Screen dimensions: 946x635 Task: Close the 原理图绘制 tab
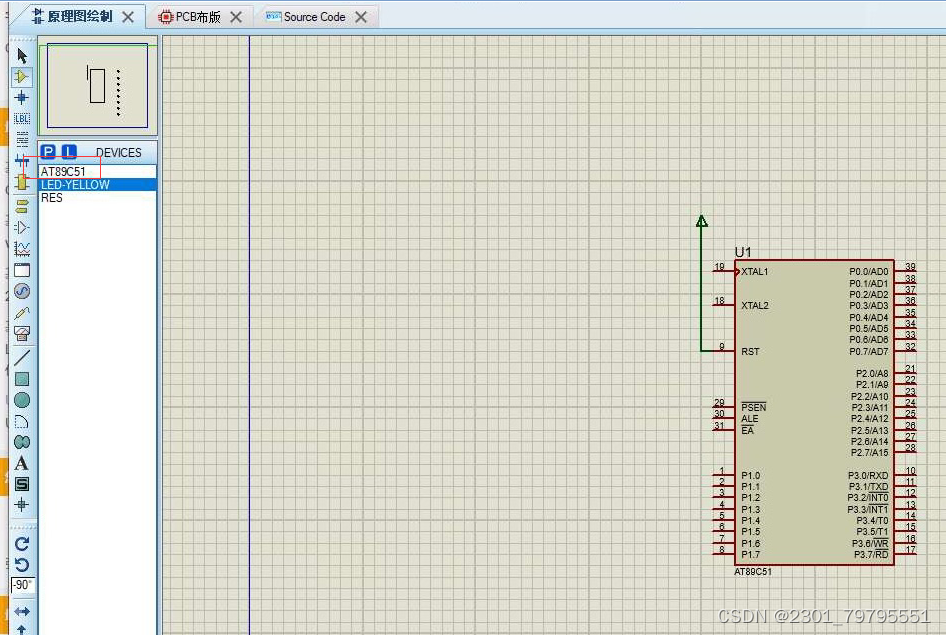tap(128, 17)
